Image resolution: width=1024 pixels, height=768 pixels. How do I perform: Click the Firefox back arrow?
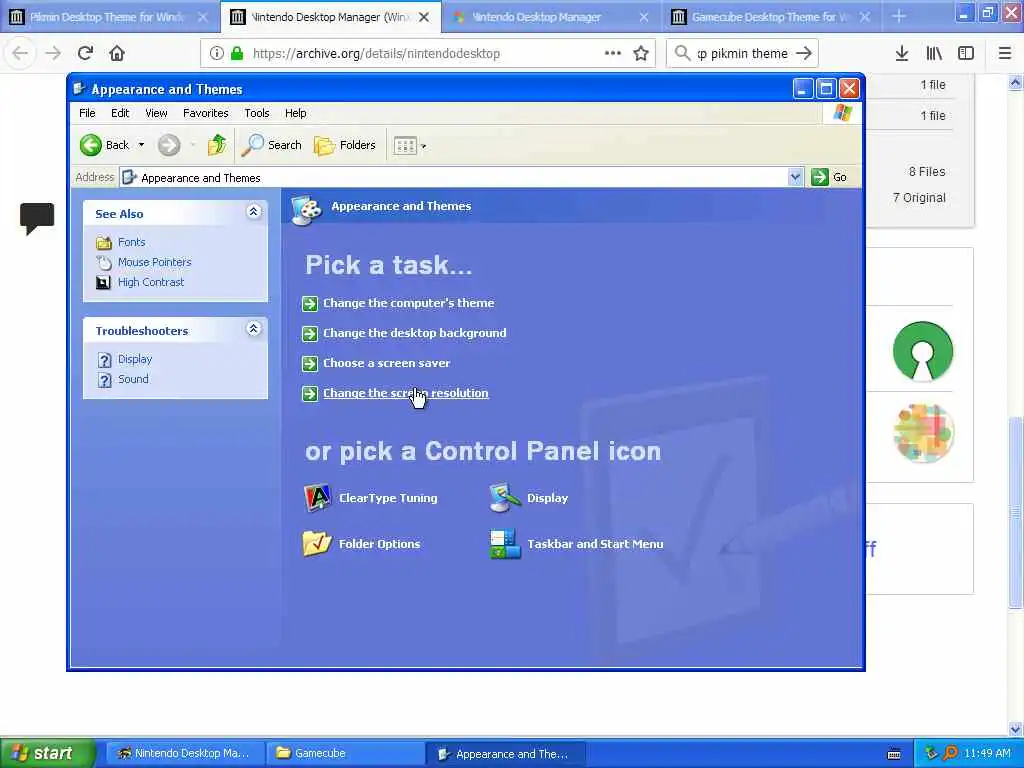click(x=20, y=53)
